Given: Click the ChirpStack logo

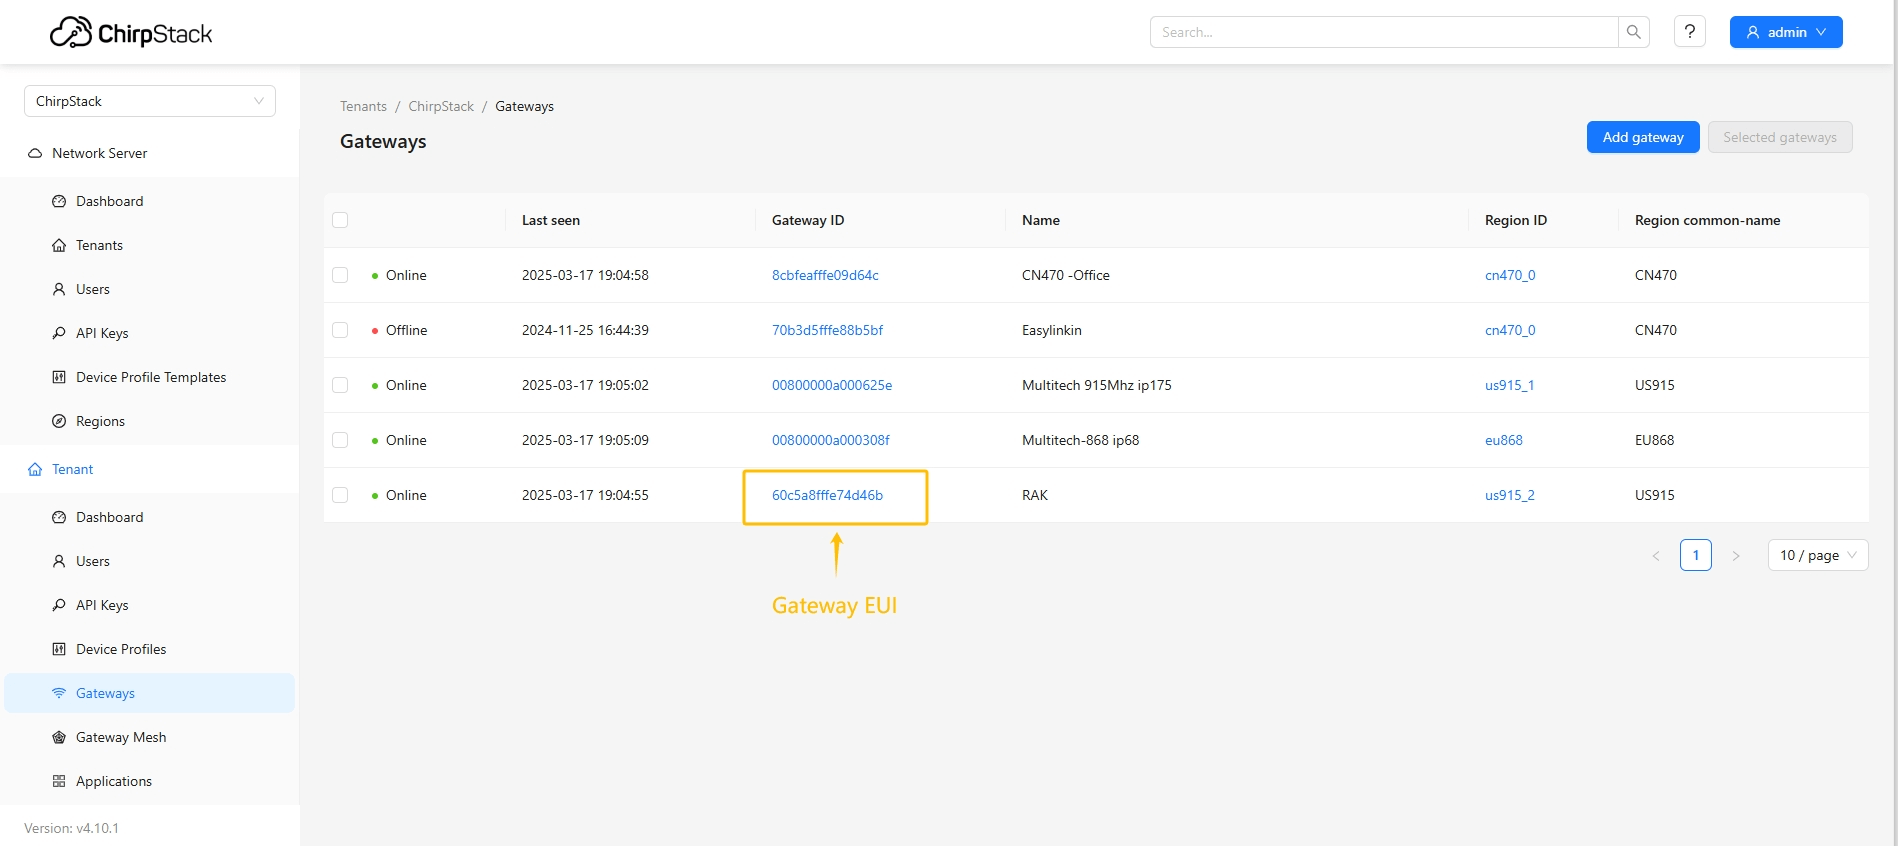Looking at the screenshot, I should (x=131, y=33).
